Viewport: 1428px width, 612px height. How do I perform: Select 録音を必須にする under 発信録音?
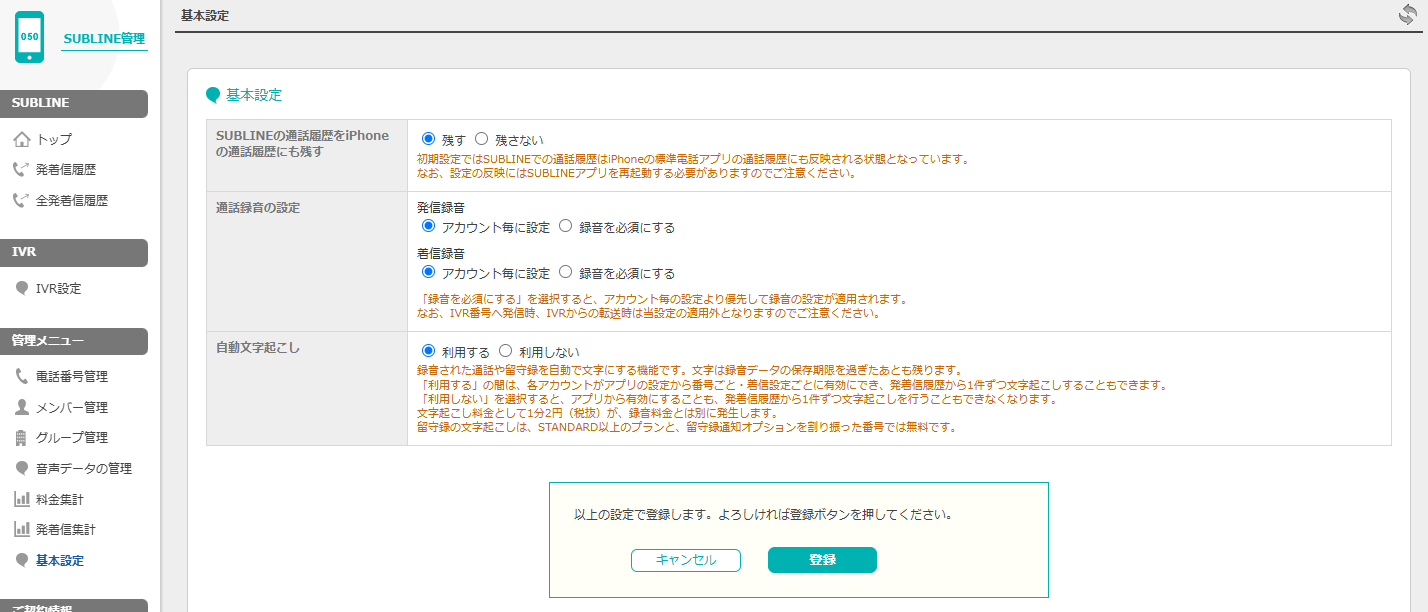coord(566,226)
